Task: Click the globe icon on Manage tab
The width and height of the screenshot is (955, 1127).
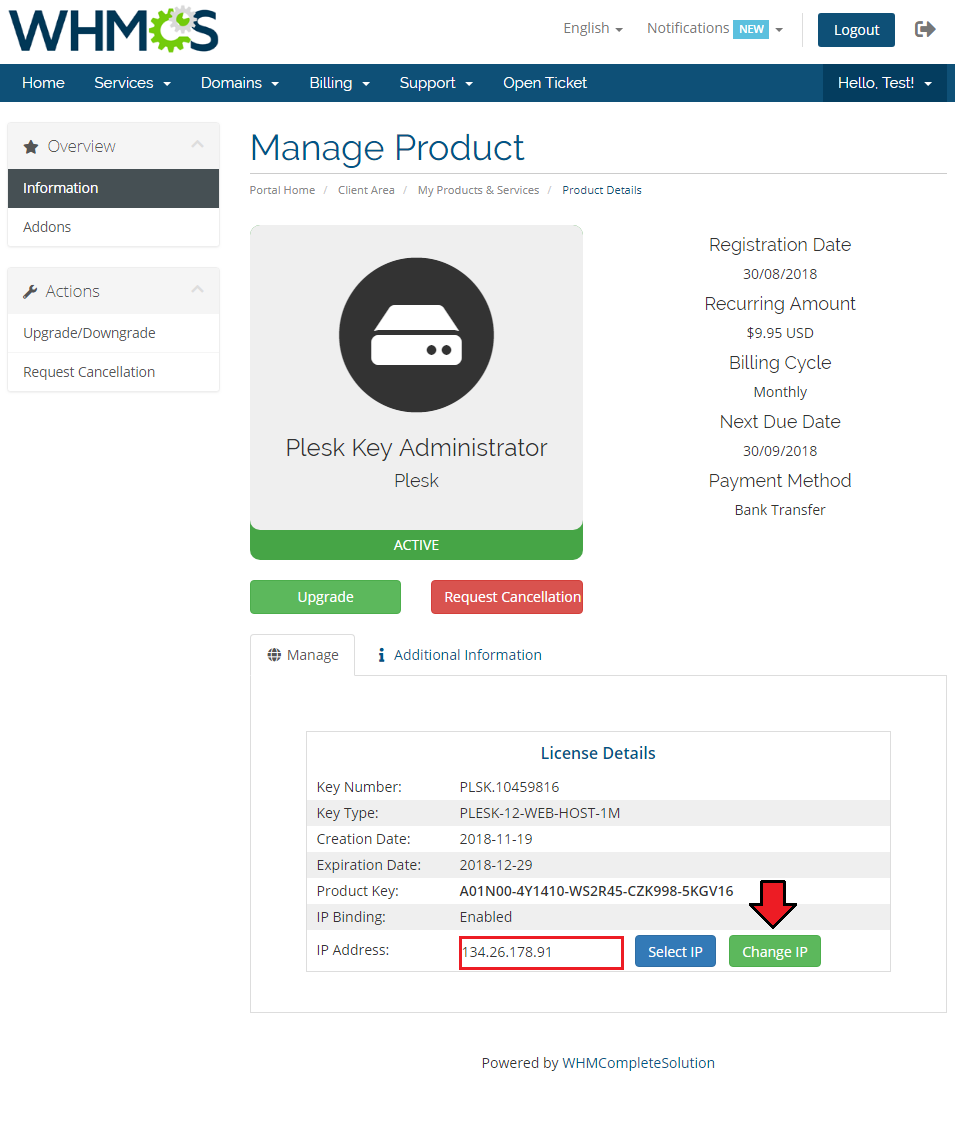Action: click(x=274, y=655)
